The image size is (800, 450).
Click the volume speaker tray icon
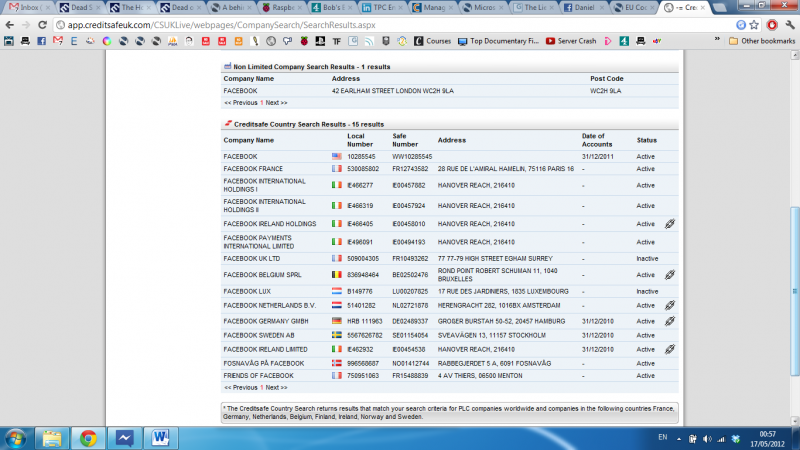(707, 439)
